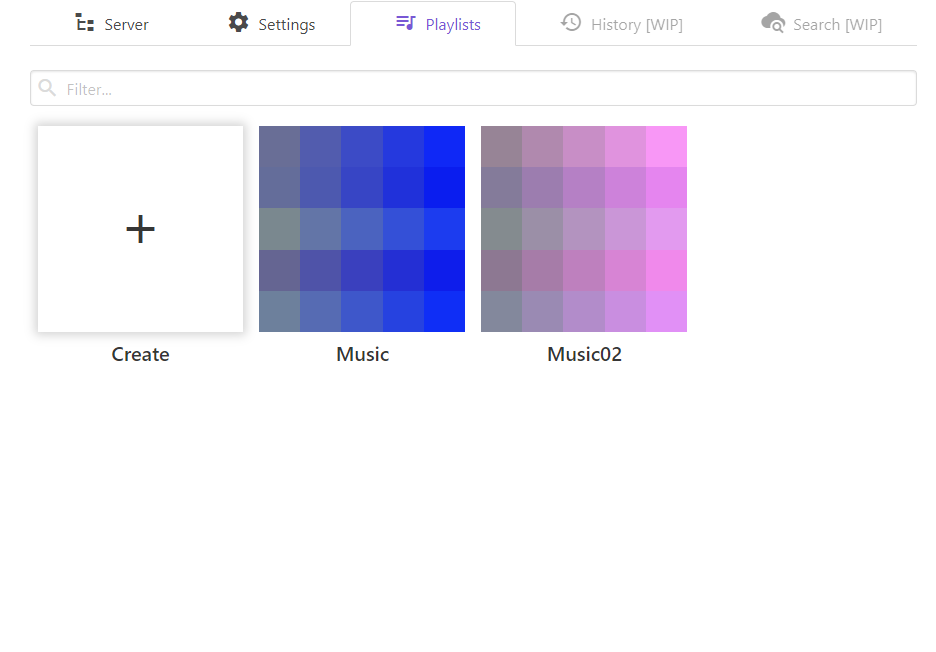The image size is (936, 652).
Task: Click the Search cloud icon
Action: click(x=773, y=23)
